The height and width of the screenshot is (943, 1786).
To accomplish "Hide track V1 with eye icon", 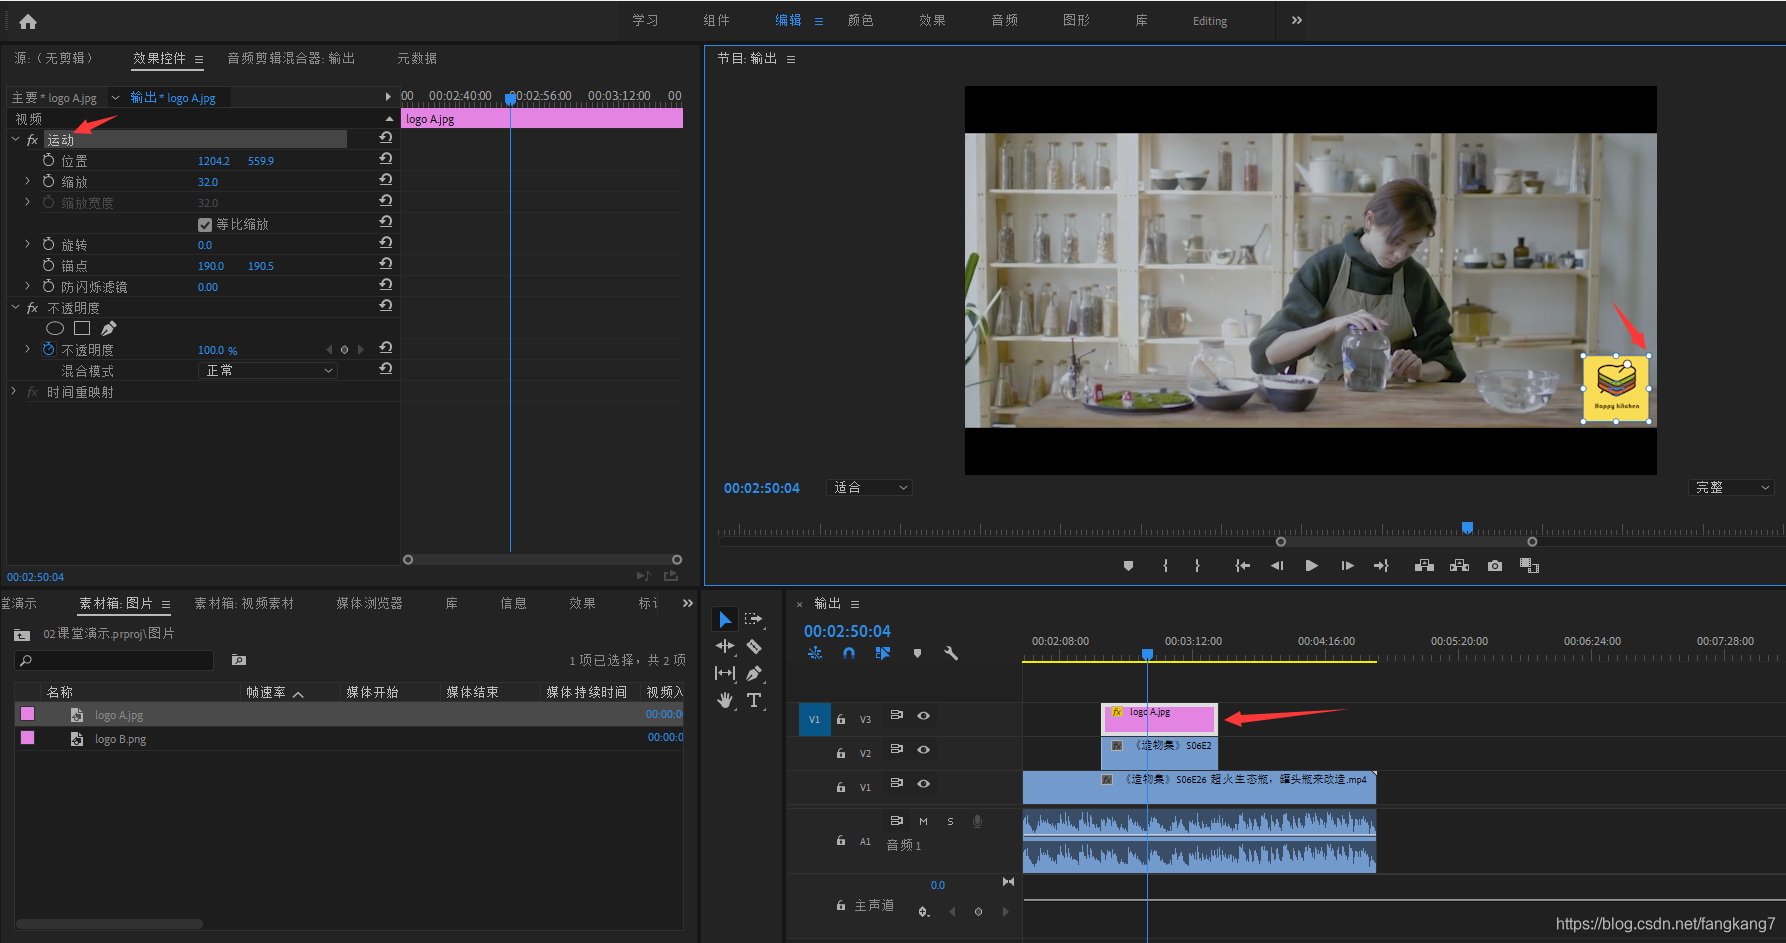I will pyautogui.click(x=924, y=784).
